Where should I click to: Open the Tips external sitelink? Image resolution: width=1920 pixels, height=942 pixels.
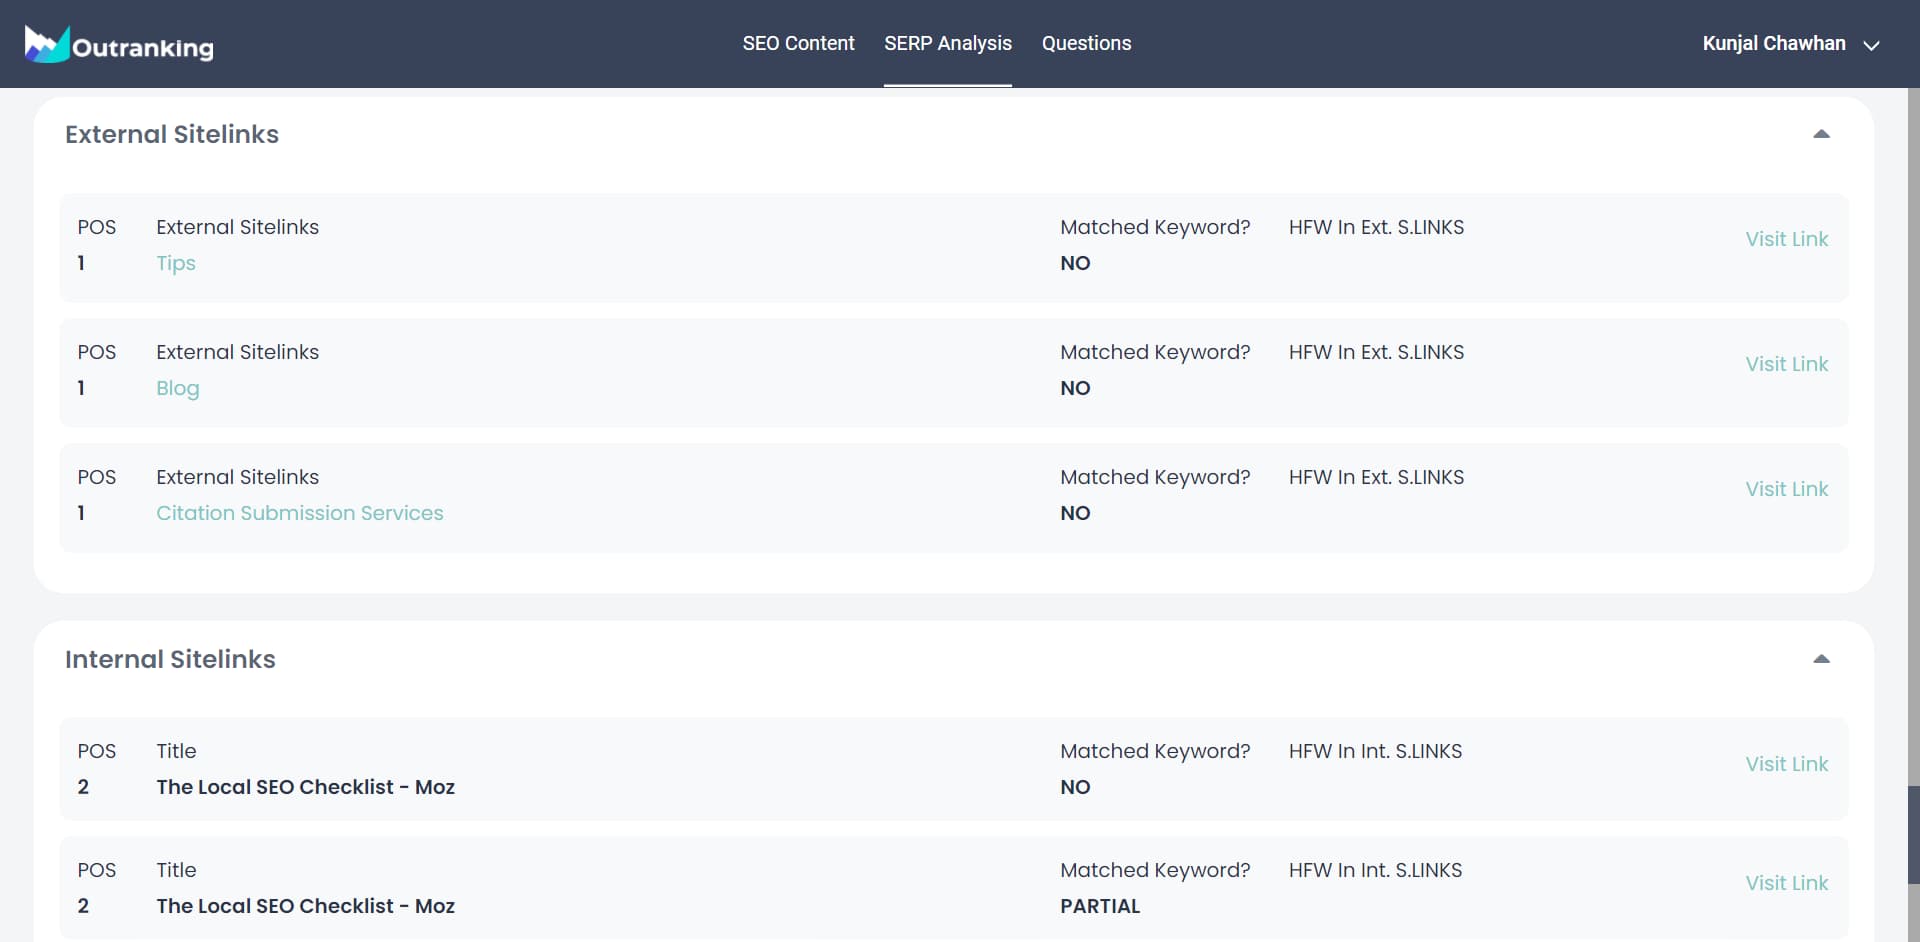[176, 263]
